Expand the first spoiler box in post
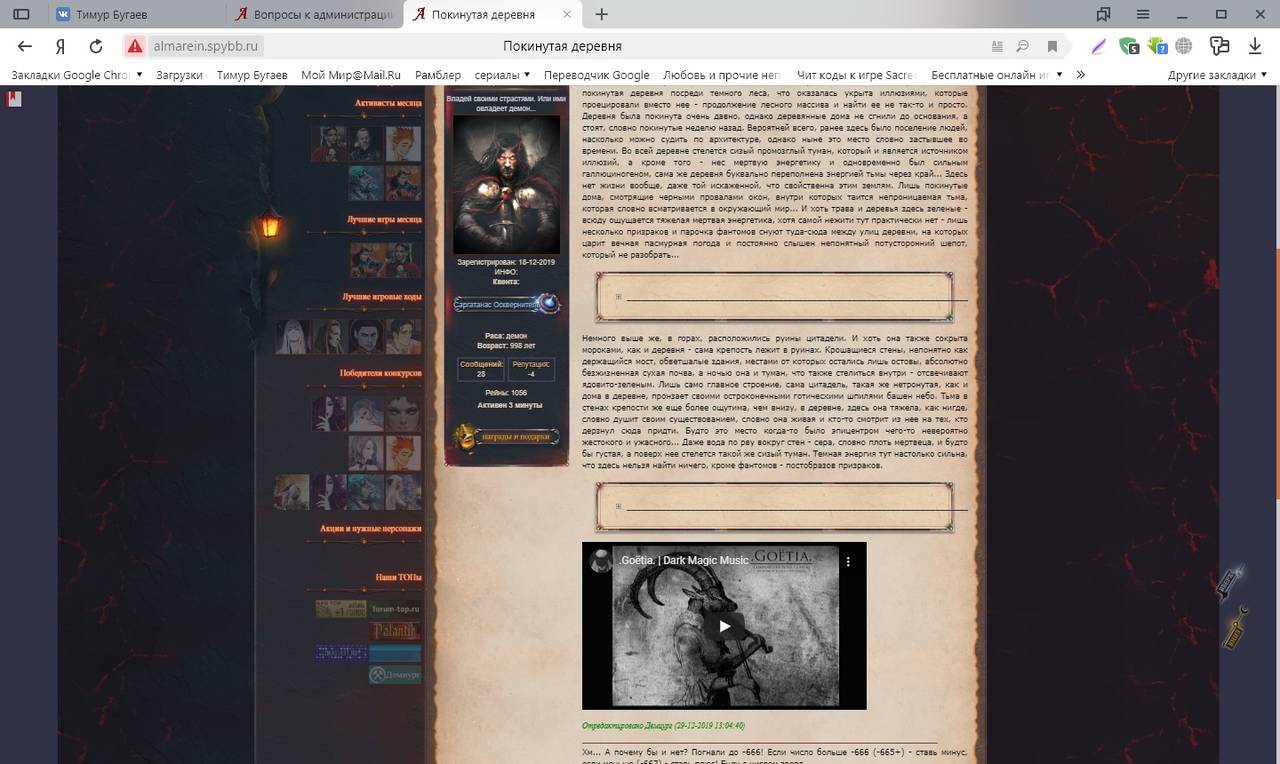 (x=619, y=297)
